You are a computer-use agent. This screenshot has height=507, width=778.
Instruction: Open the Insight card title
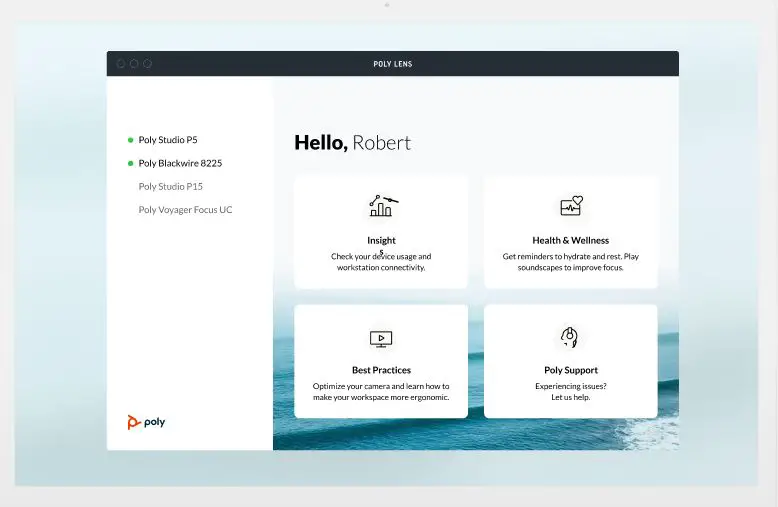click(381, 241)
